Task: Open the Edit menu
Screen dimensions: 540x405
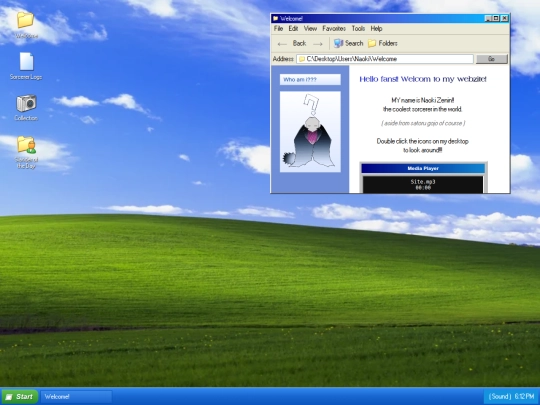Action: 293,29
